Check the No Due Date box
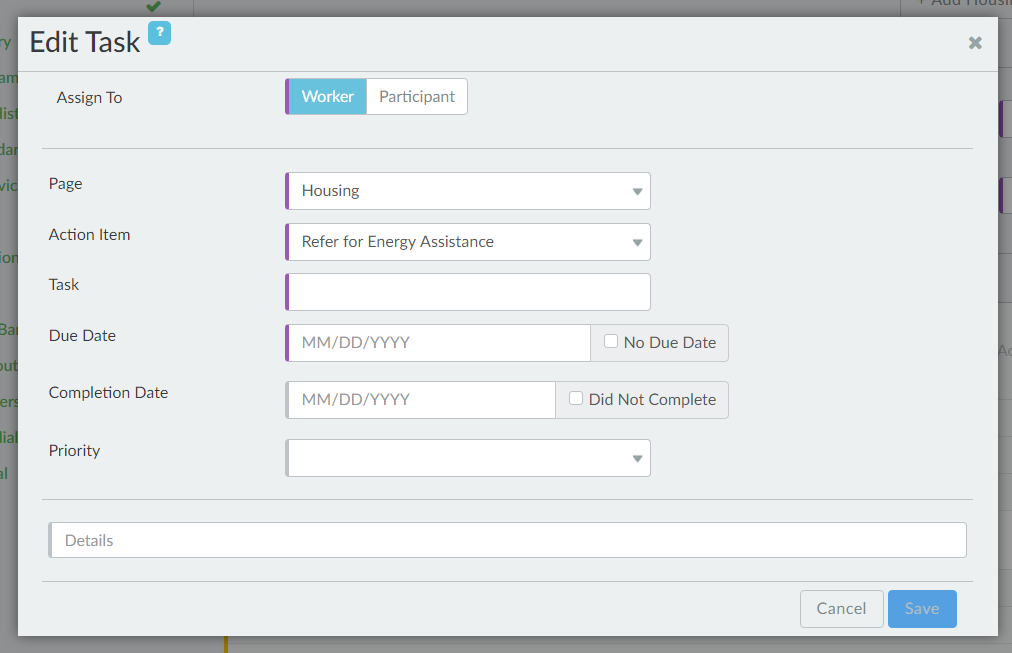1012x653 pixels. point(611,342)
